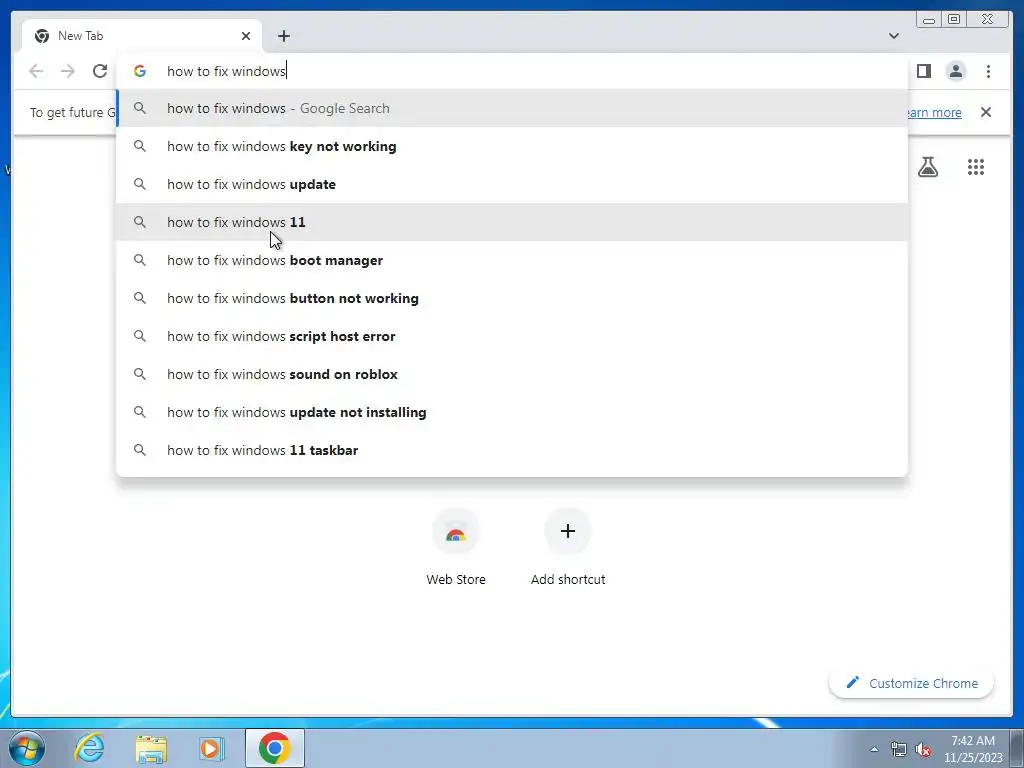This screenshot has width=1024, height=768.
Task: Click the Add shortcut tile
Action: point(568,549)
